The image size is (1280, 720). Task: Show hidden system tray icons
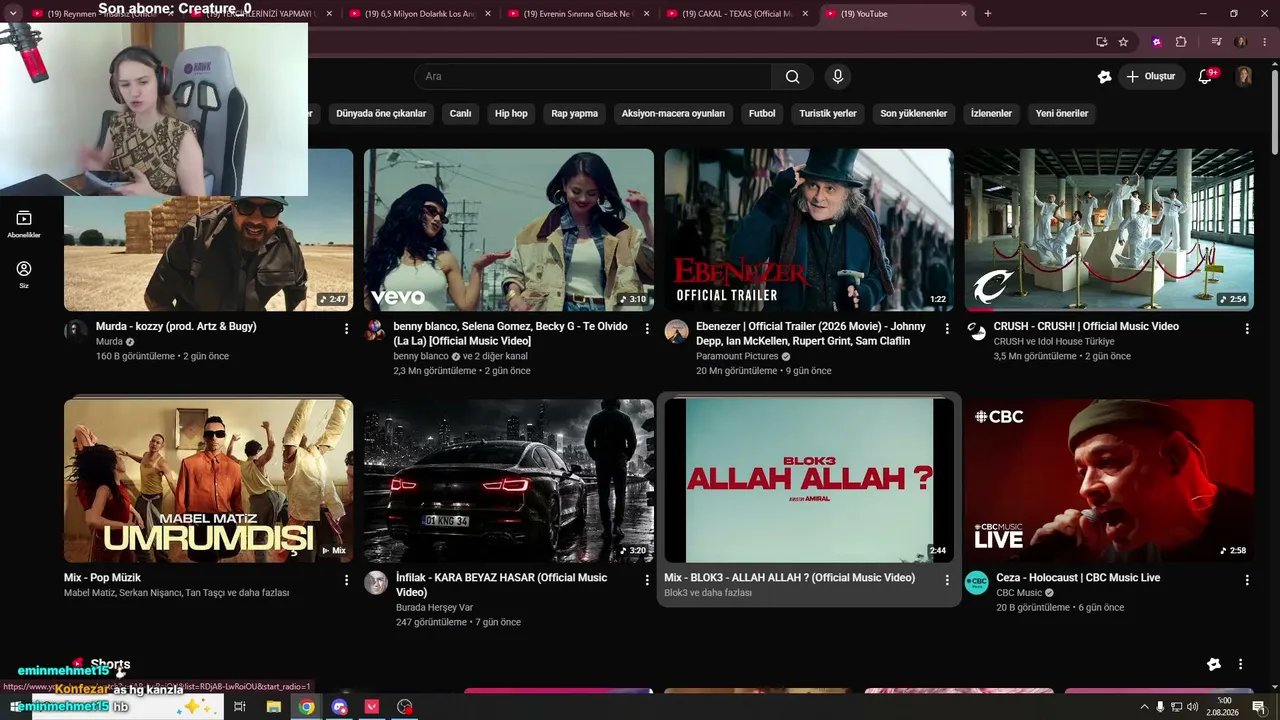click(x=1144, y=707)
